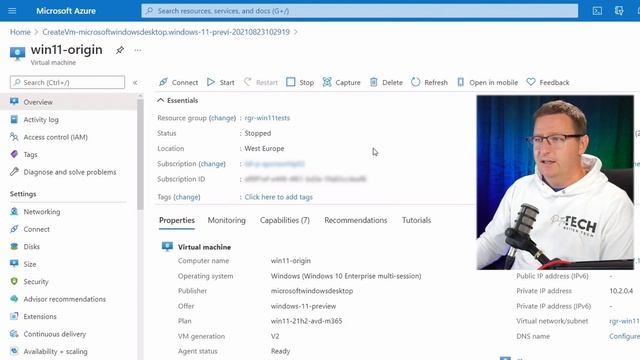Focus the sidebar Search (Ctrl+/) box
The image size is (640, 360).
pos(67,82)
